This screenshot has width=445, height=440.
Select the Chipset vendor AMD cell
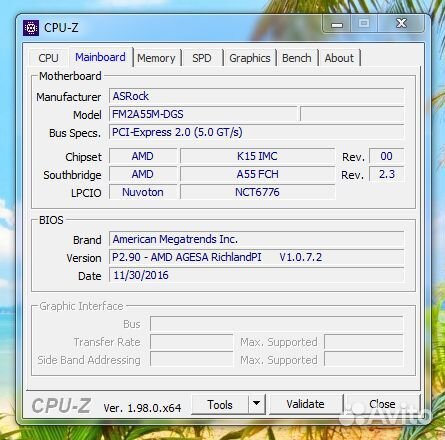click(143, 156)
